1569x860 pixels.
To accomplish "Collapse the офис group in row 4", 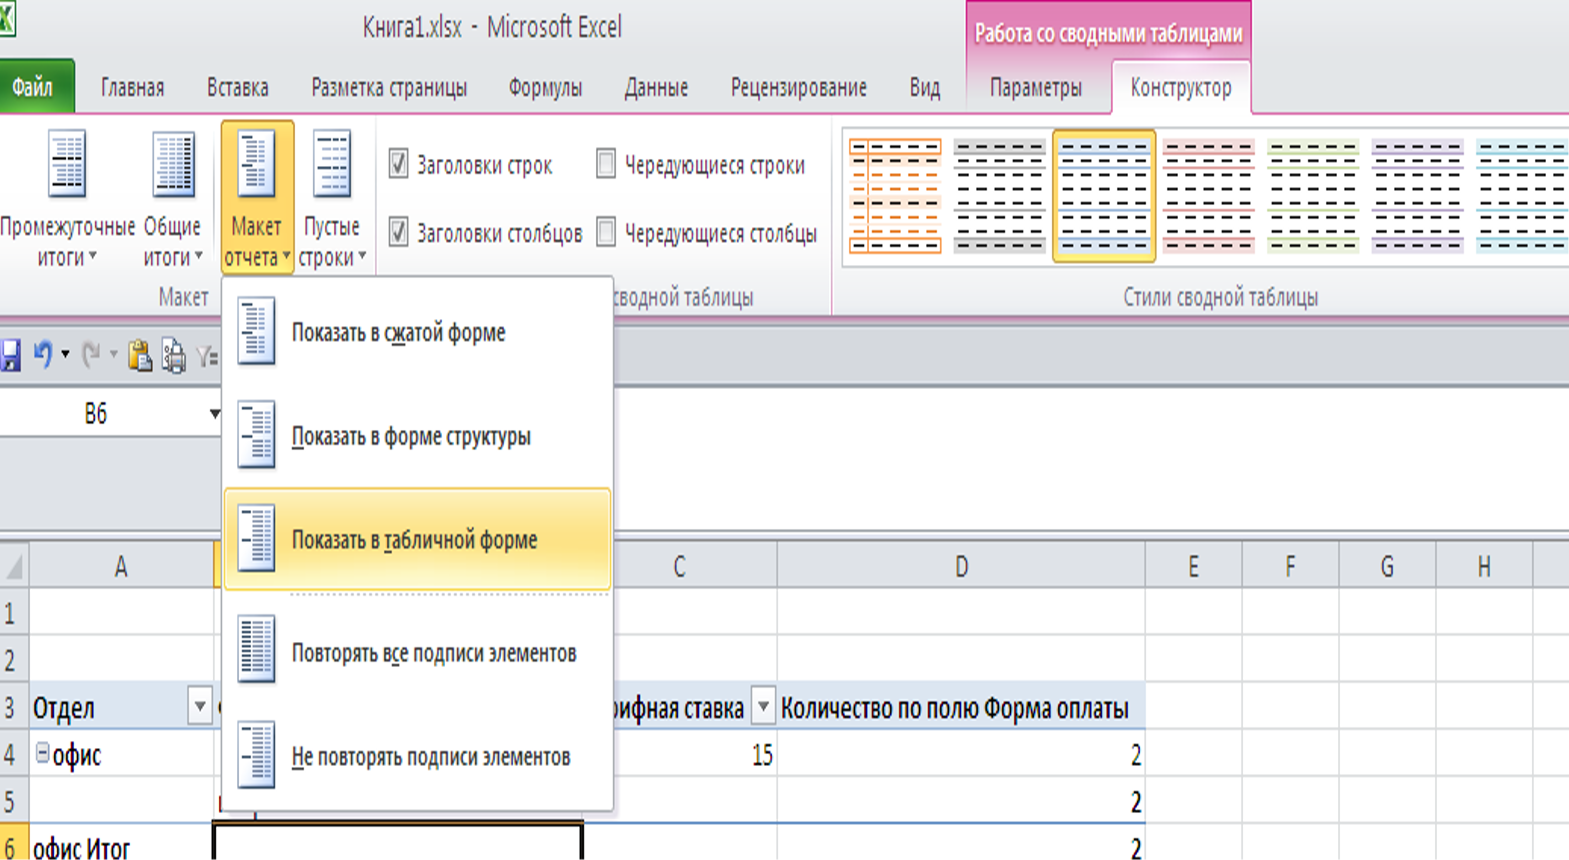I will 43,753.
